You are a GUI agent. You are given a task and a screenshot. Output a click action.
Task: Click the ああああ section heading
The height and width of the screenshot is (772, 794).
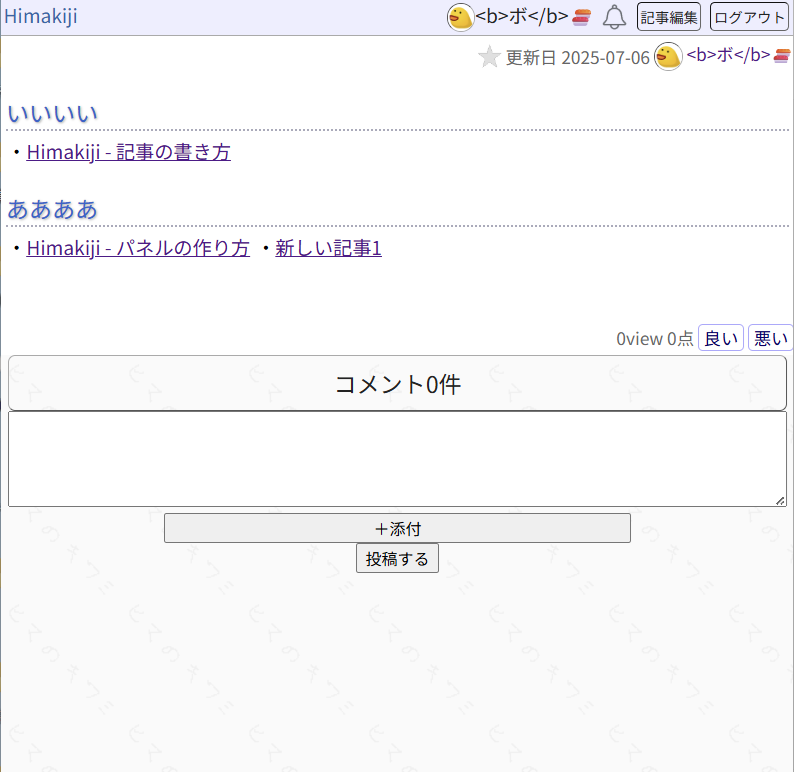pos(53,210)
